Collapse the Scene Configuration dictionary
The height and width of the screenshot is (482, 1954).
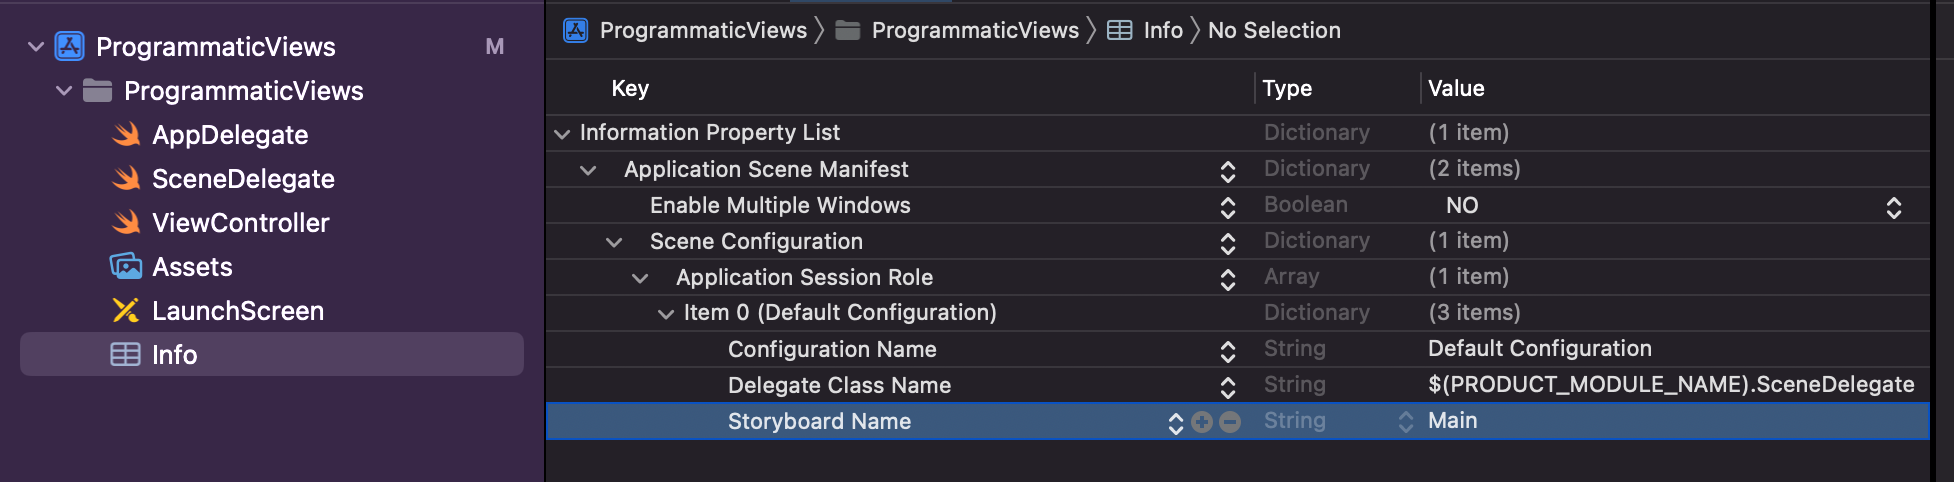coord(614,242)
